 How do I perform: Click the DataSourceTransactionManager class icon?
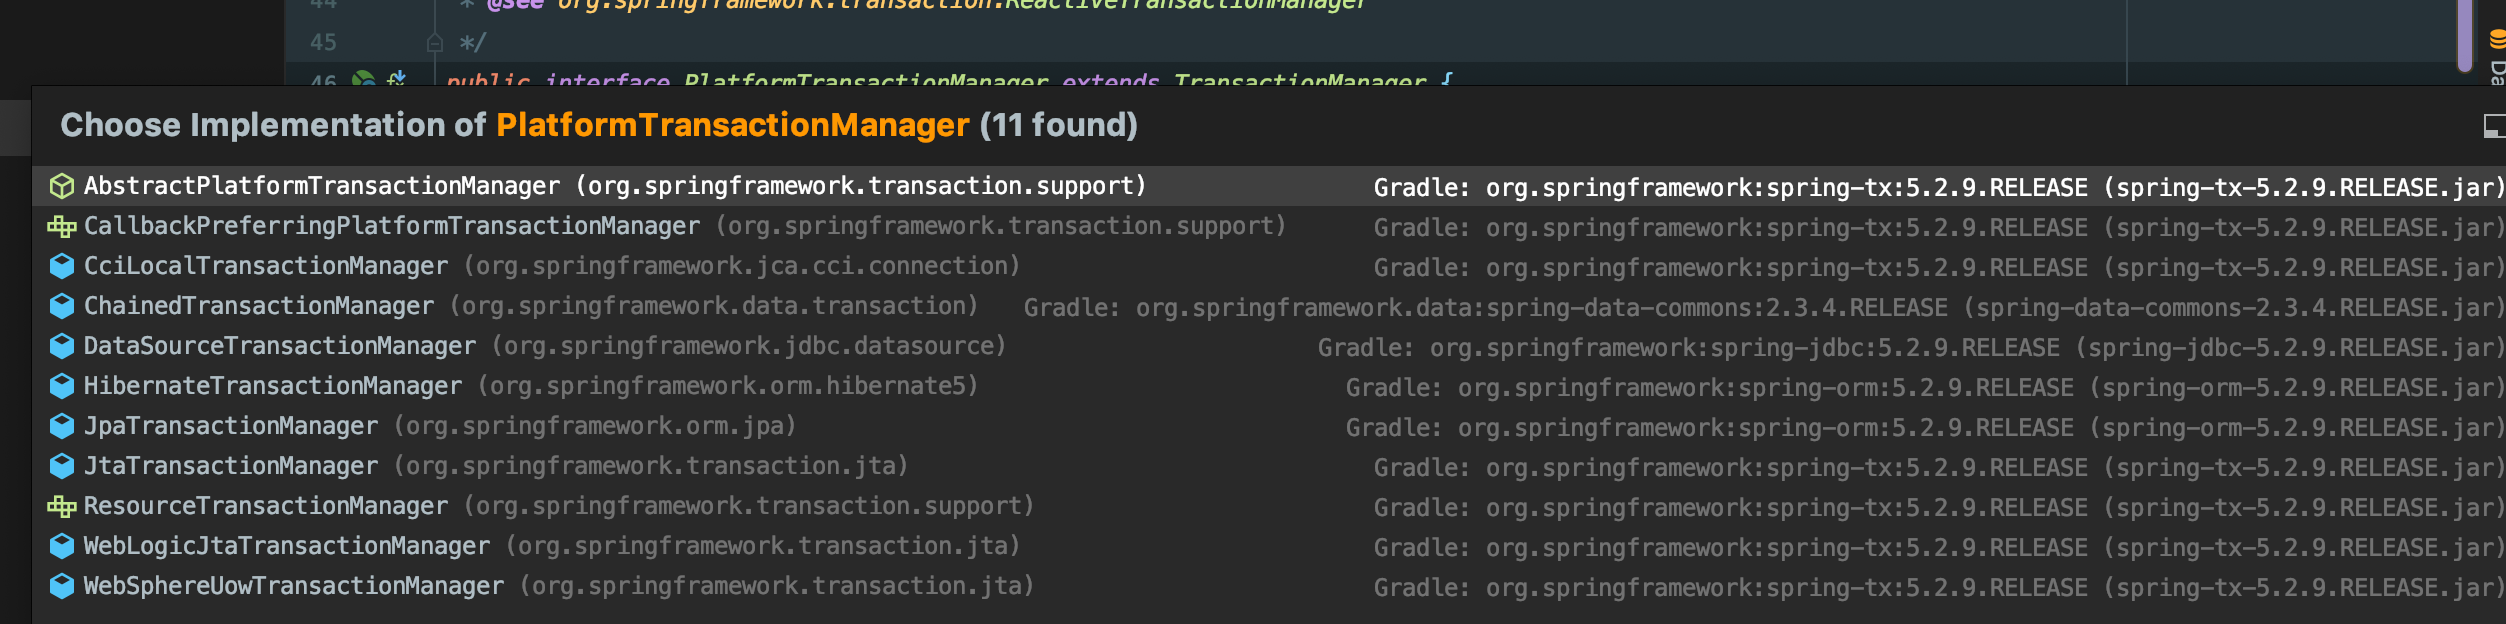(62, 346)
